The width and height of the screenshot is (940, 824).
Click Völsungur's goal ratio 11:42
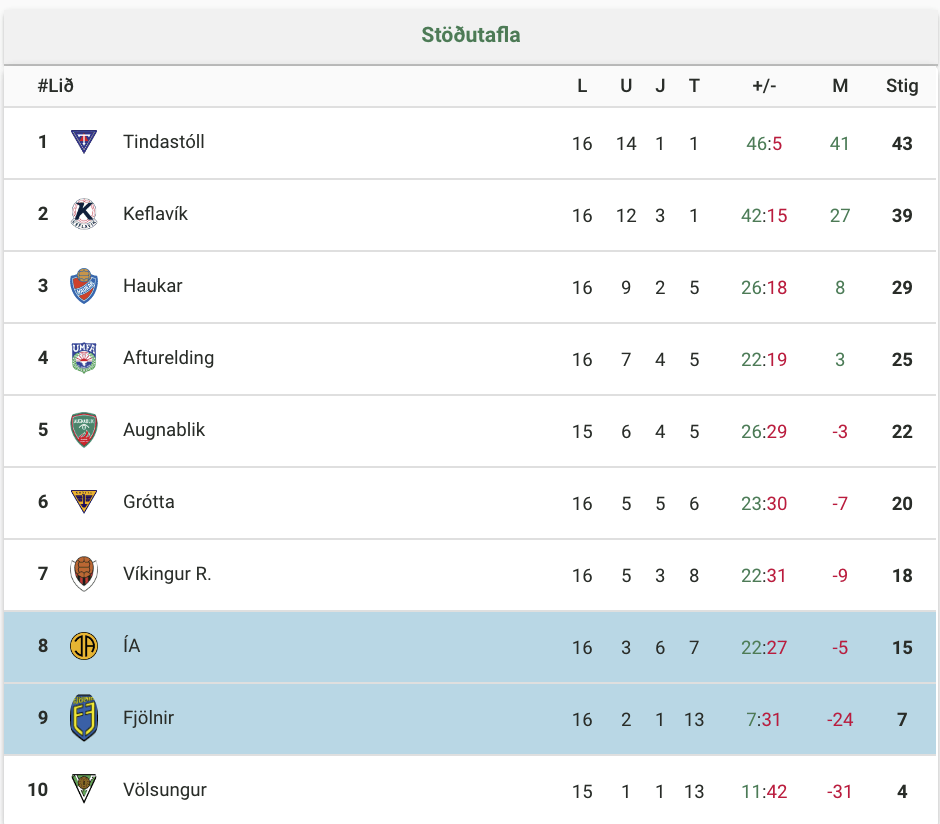click(x=764, y=792)
